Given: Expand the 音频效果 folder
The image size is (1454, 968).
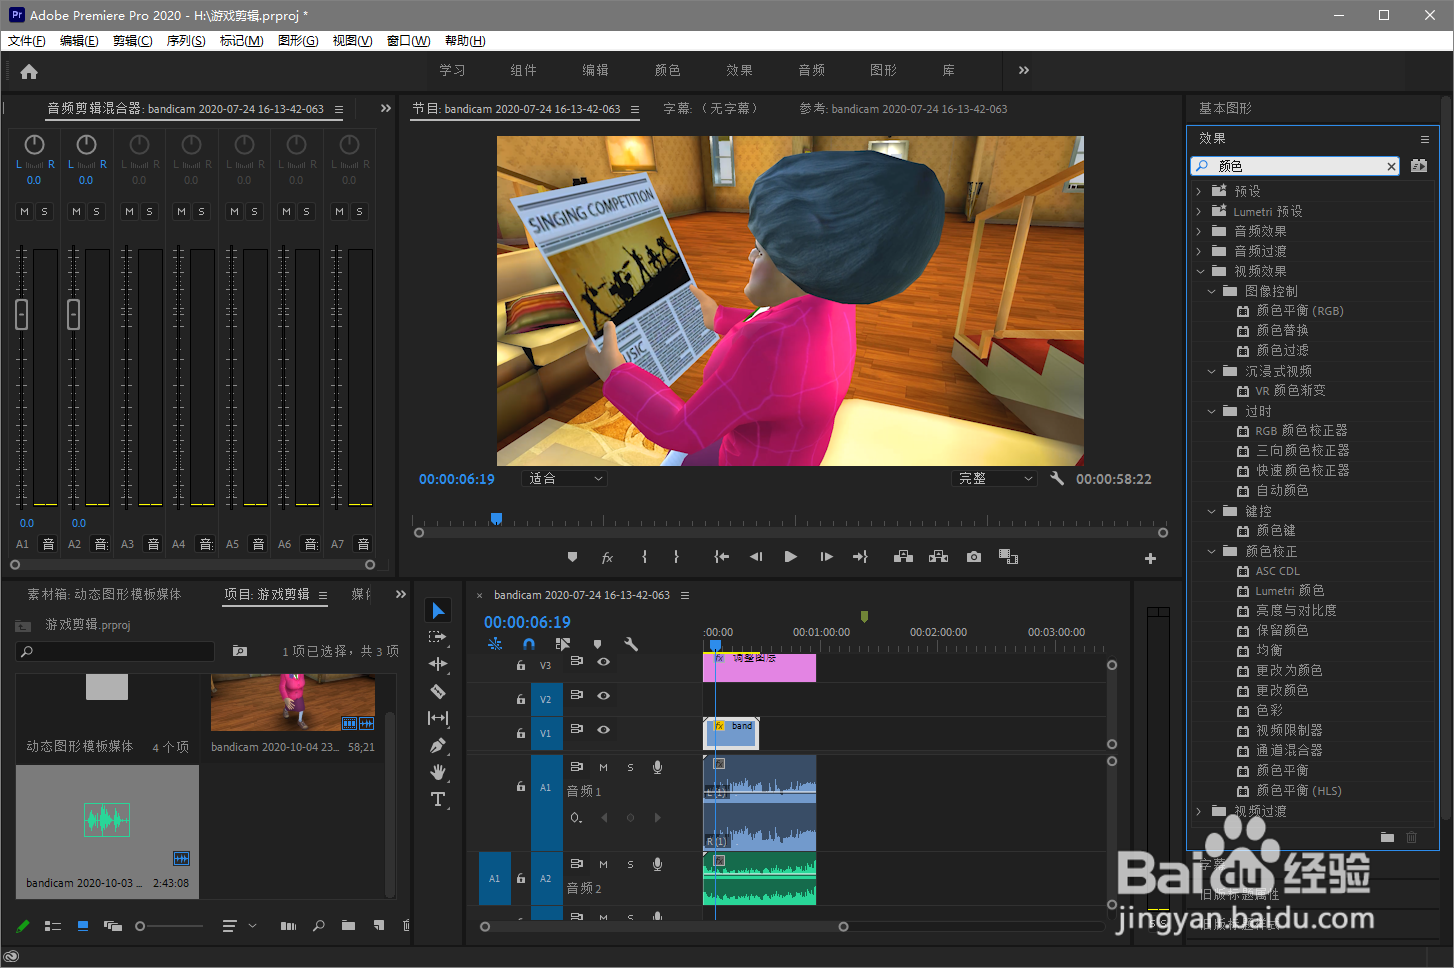Looking at the screenshot, I should tap(1199, 231).
